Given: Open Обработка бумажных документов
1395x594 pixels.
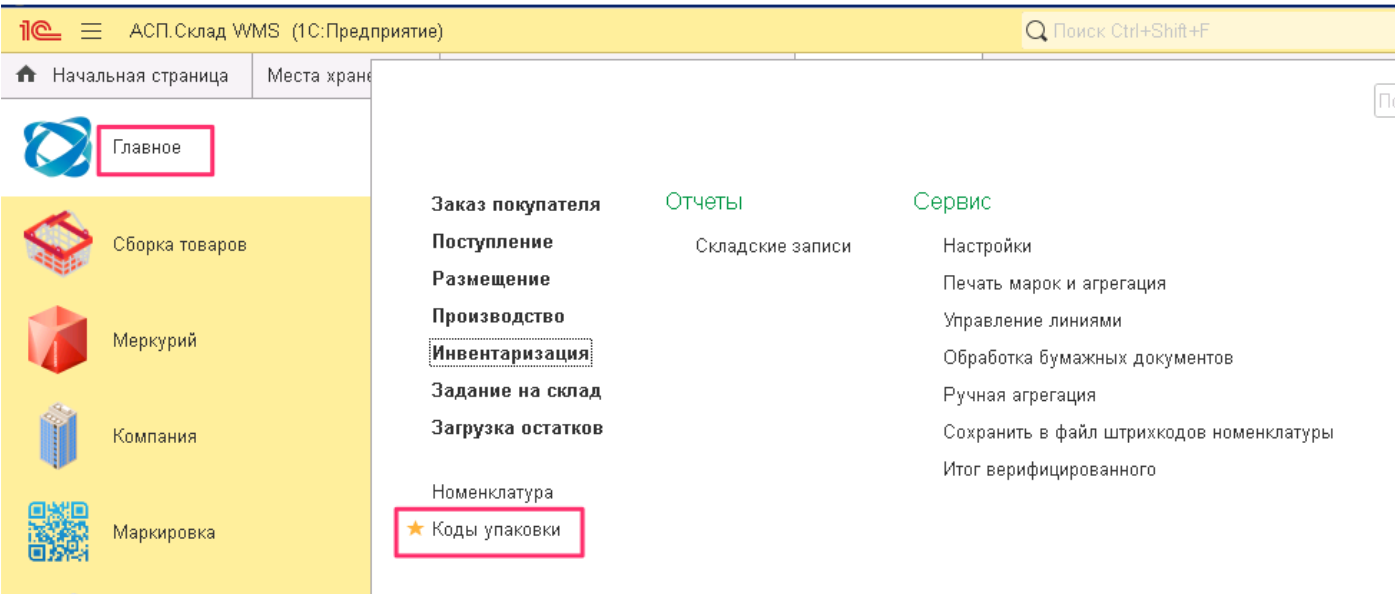Looking at the screenshot, I should click(x=1088, y=358).
